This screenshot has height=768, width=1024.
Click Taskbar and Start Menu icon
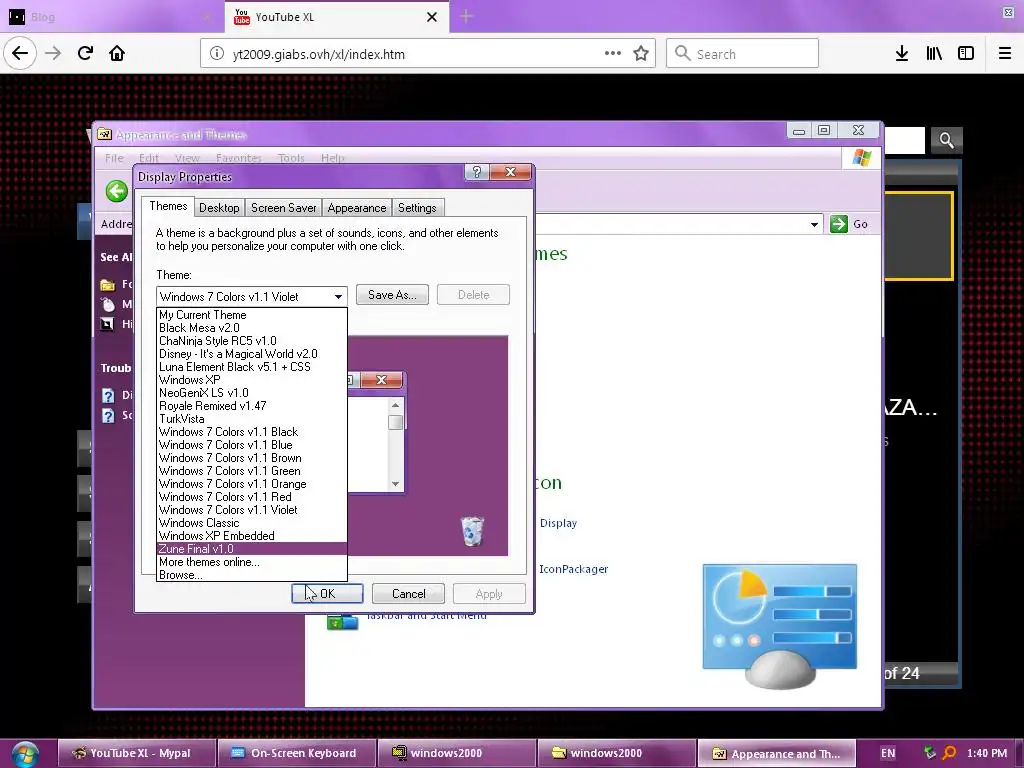343,620
